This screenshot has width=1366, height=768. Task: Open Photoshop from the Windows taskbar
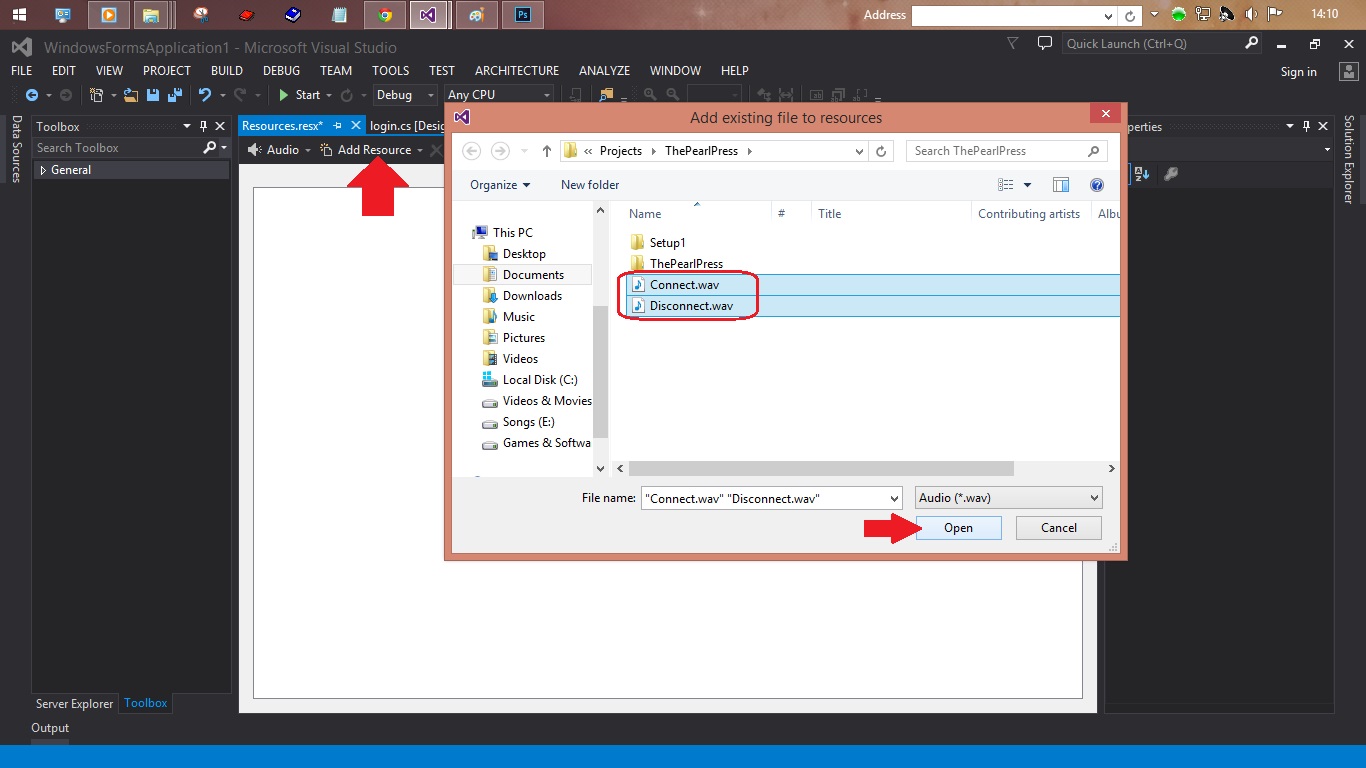523,15
